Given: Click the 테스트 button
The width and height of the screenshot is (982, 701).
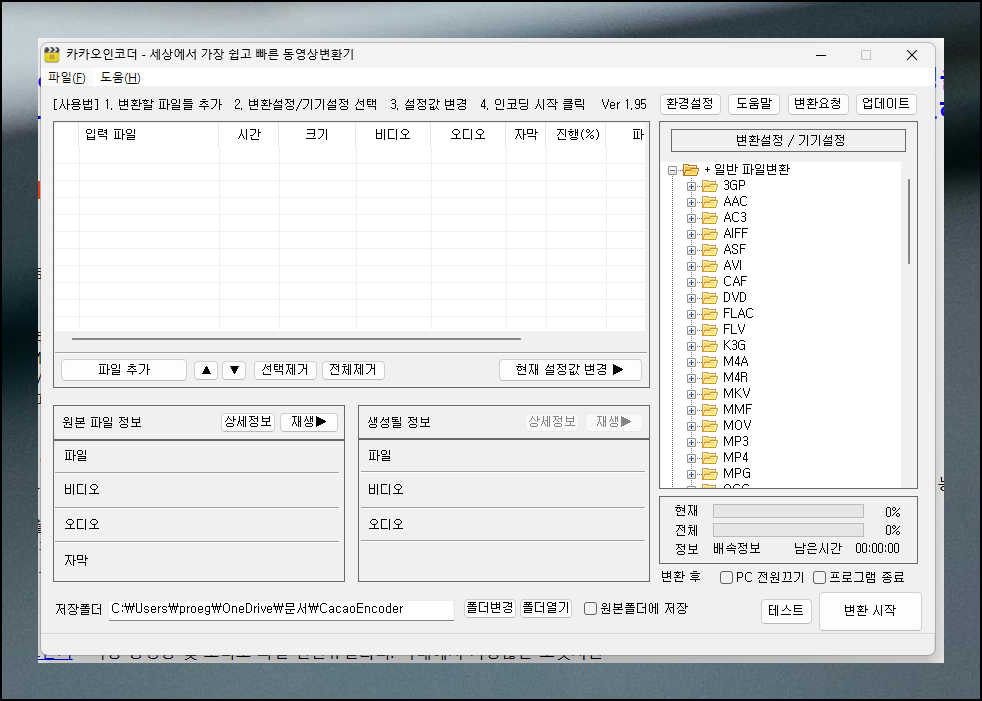Looking at the screenshot, I should tap(786, 611).
